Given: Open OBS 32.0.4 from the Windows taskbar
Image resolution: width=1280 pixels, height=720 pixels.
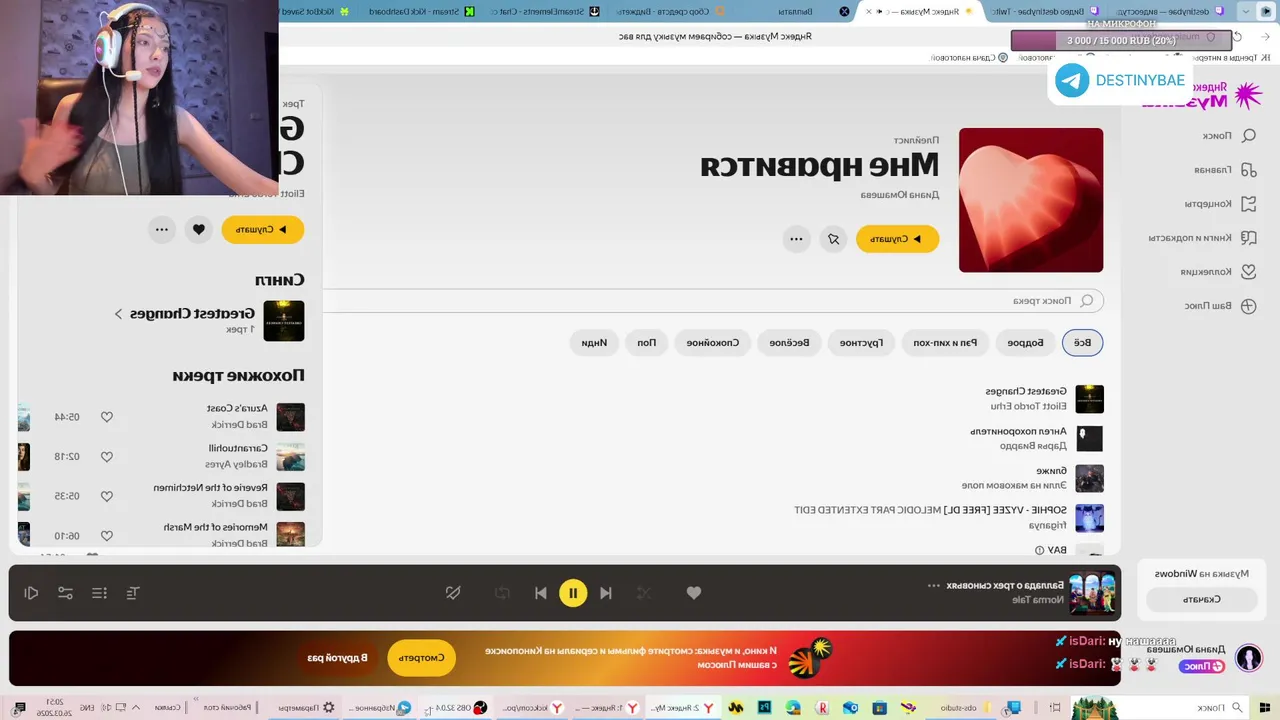Looking at the screenshot, I should [x=459, y=707].
